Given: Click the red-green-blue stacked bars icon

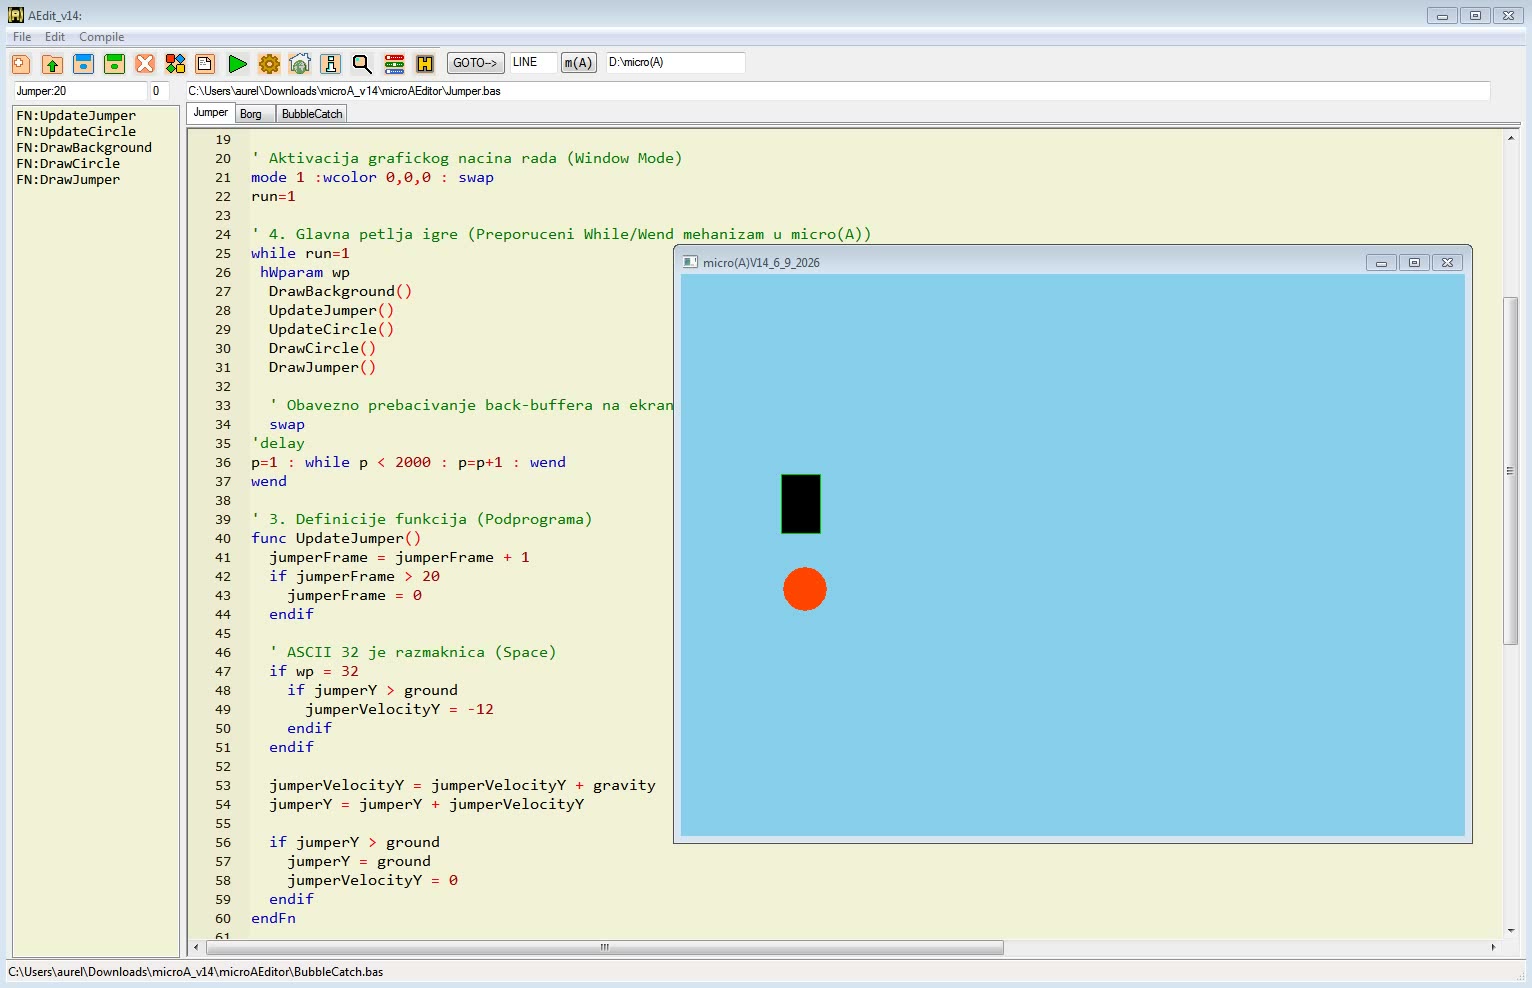Looking at the screenshot, I should click(394, 64).
